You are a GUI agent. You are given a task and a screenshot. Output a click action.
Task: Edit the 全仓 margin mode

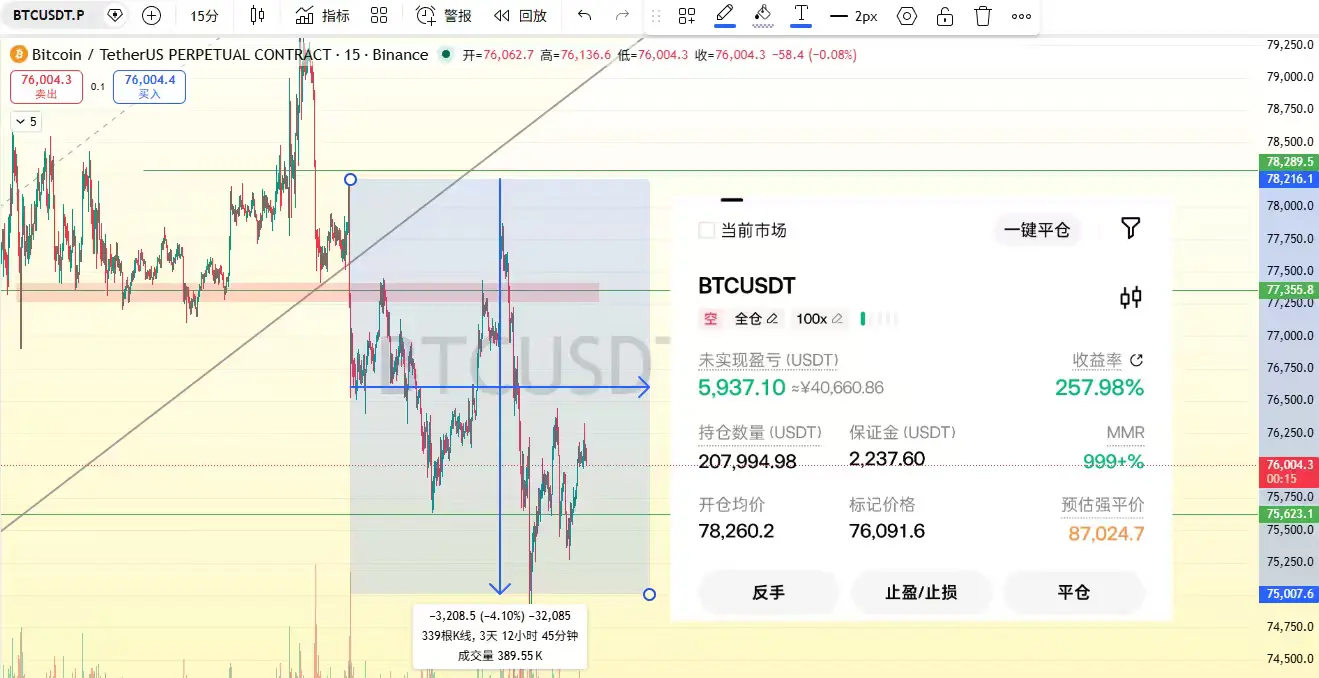[755, 319]
